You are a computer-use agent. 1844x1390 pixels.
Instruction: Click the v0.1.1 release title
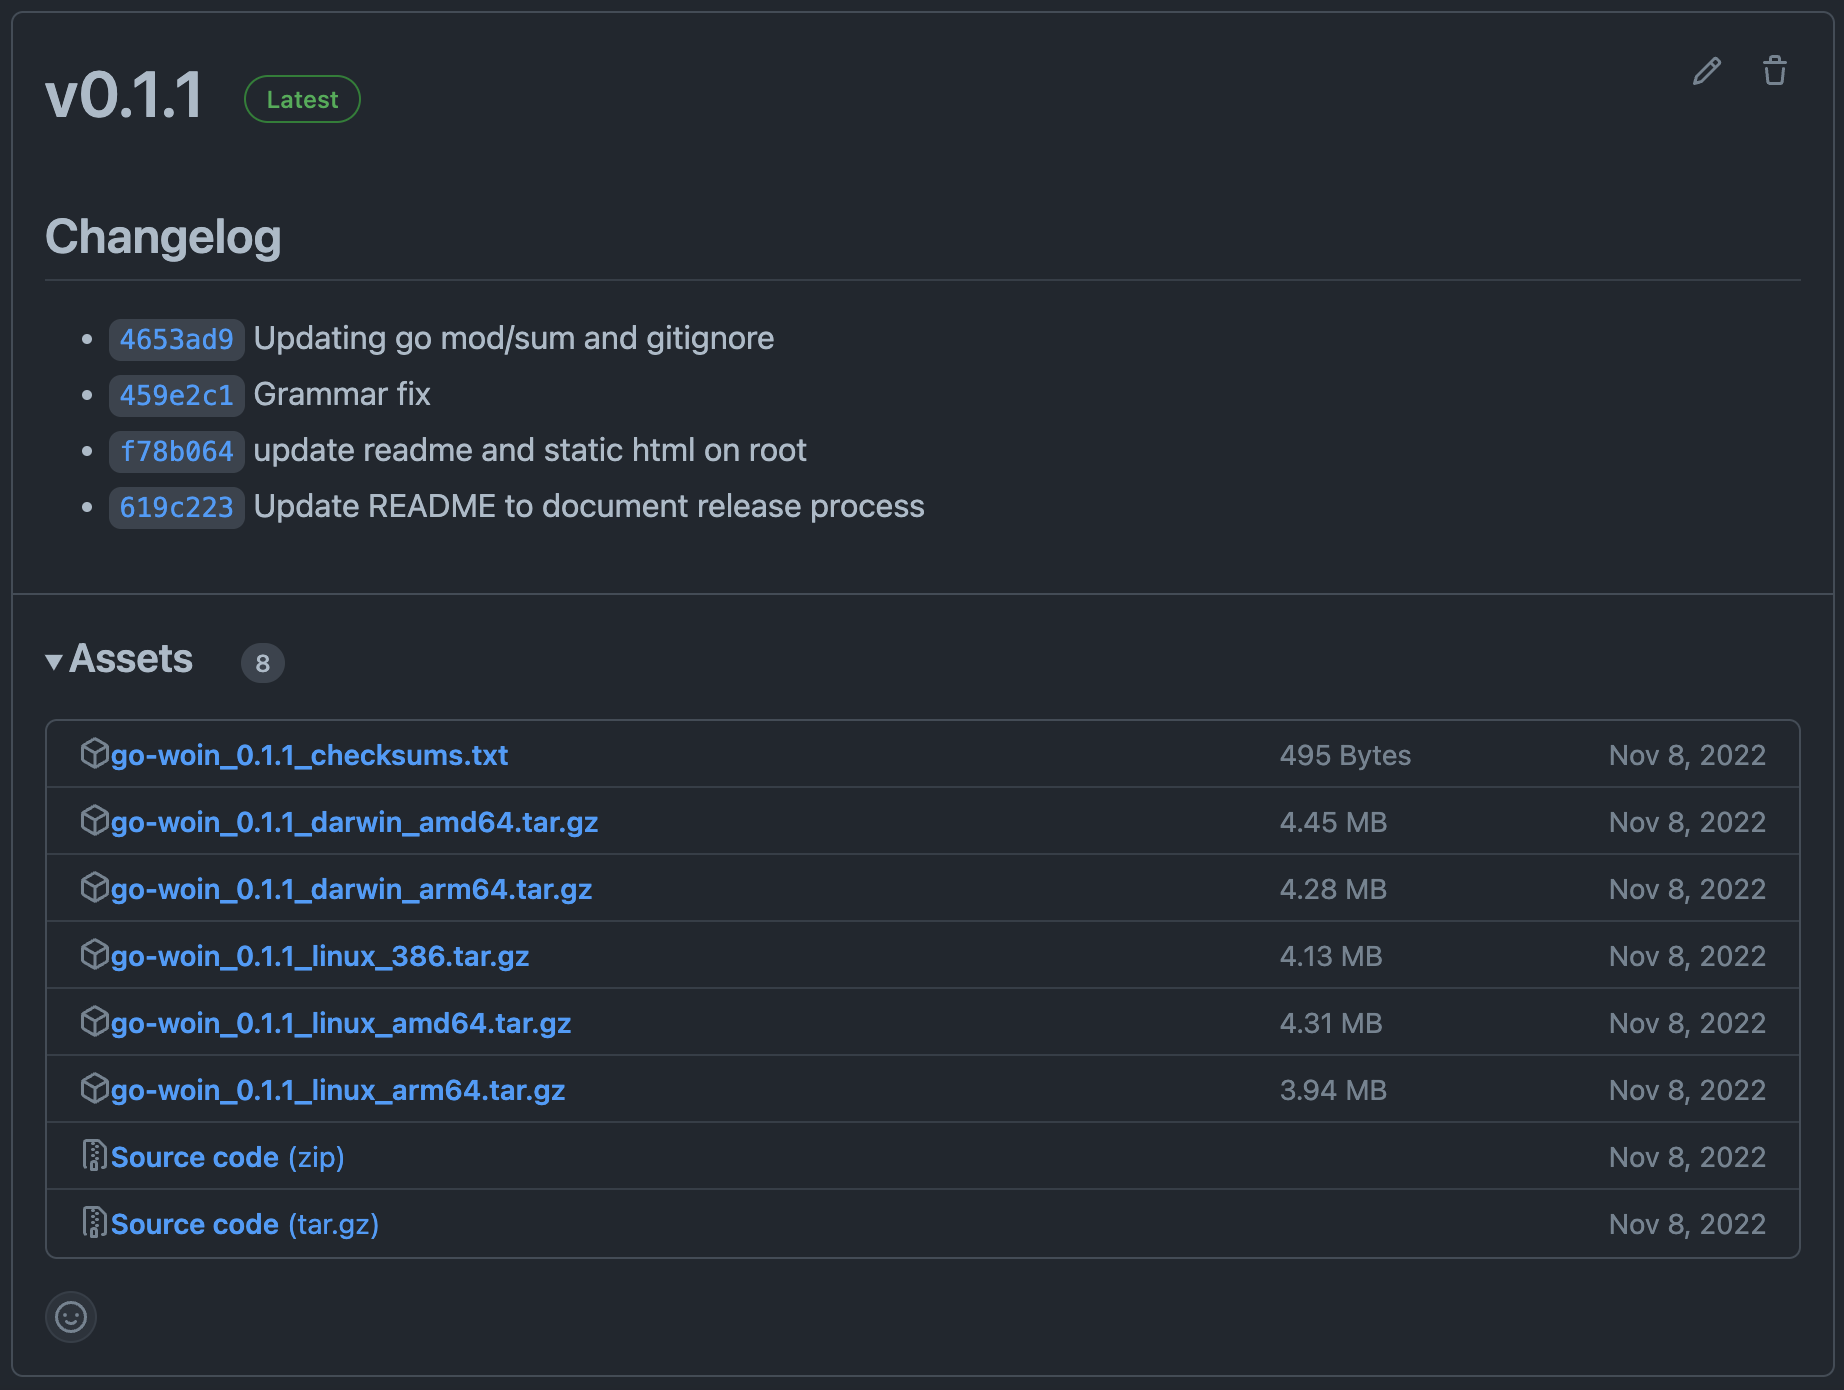[125, 97]
